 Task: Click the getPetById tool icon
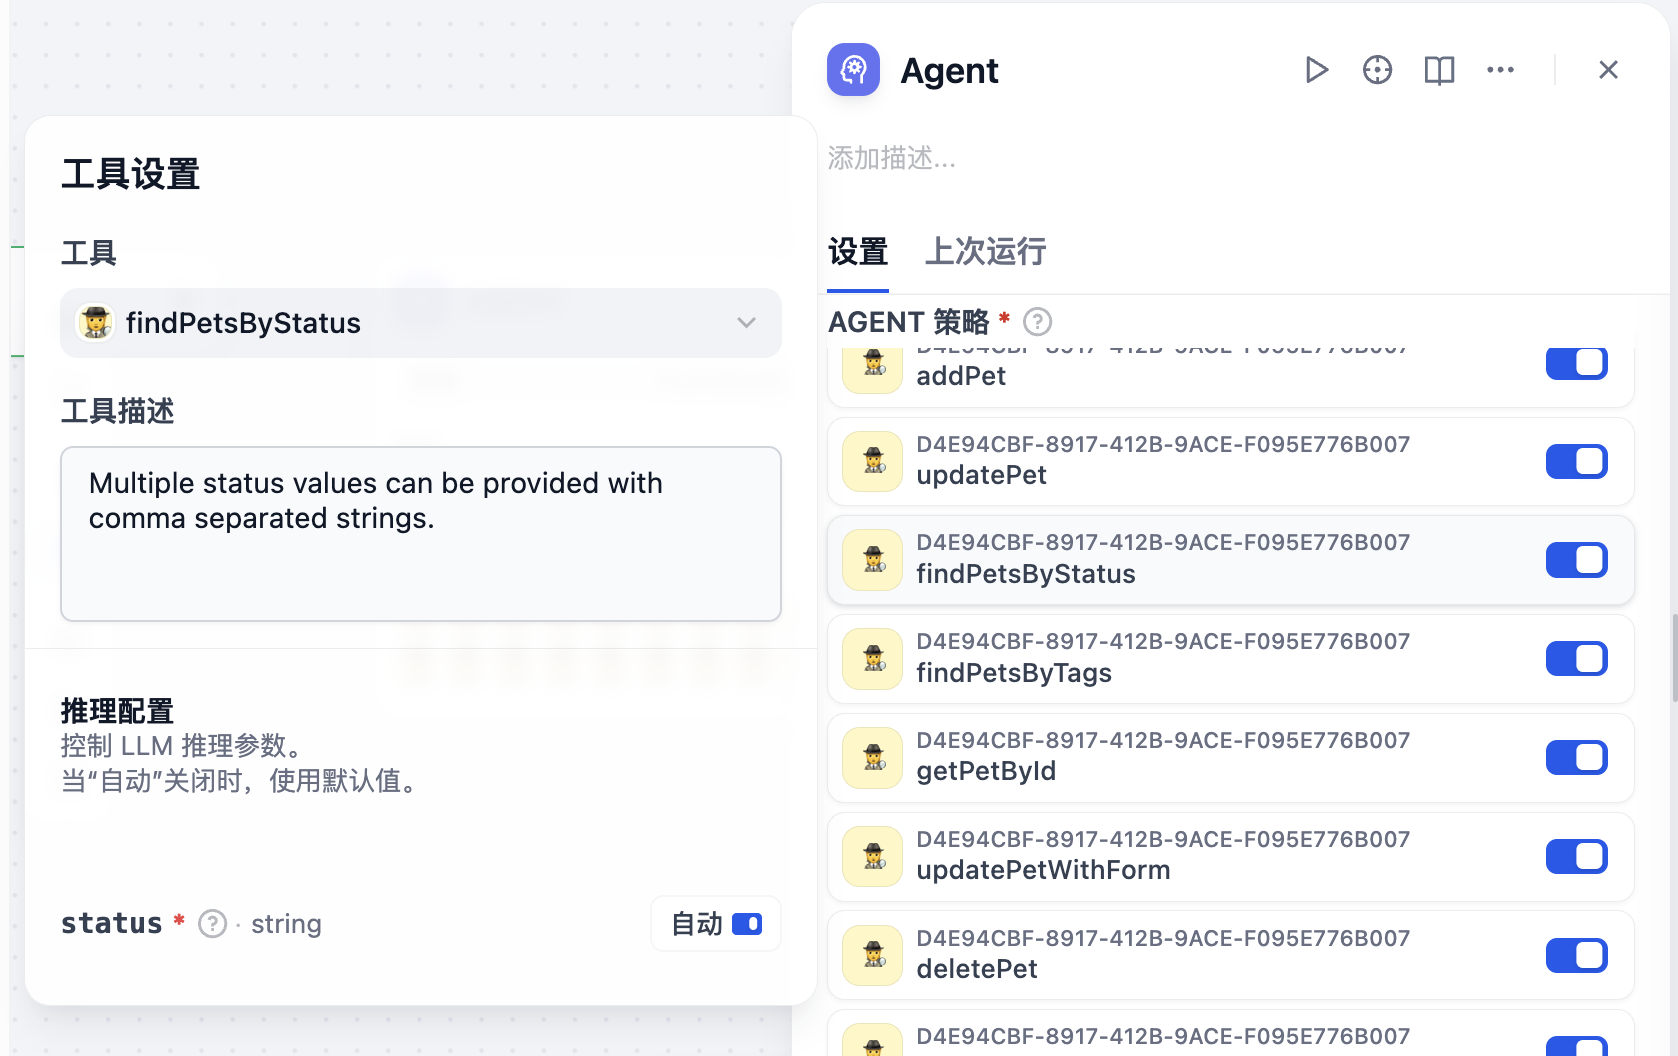pyautogui.click(x=873, y=757)
